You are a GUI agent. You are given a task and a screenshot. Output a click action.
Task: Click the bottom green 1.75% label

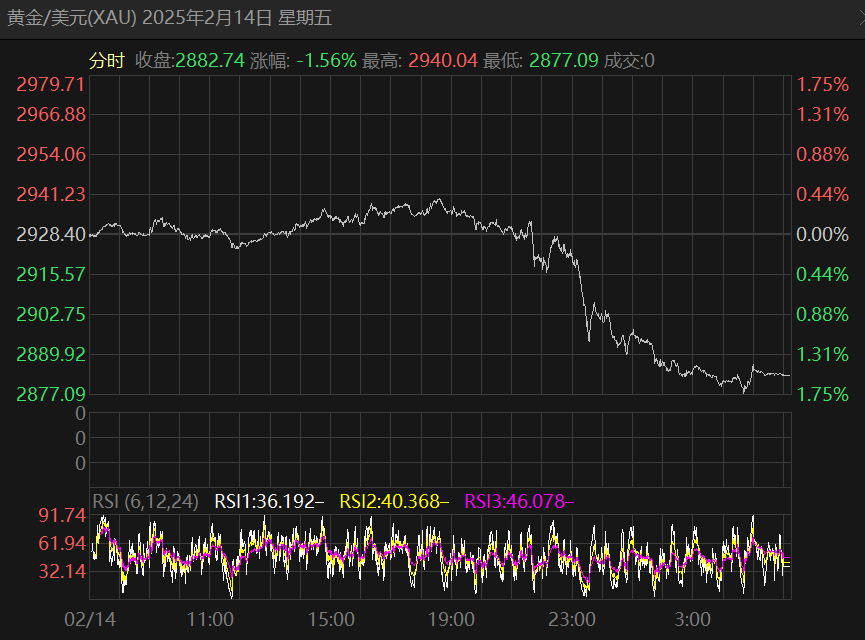(822, 394)
